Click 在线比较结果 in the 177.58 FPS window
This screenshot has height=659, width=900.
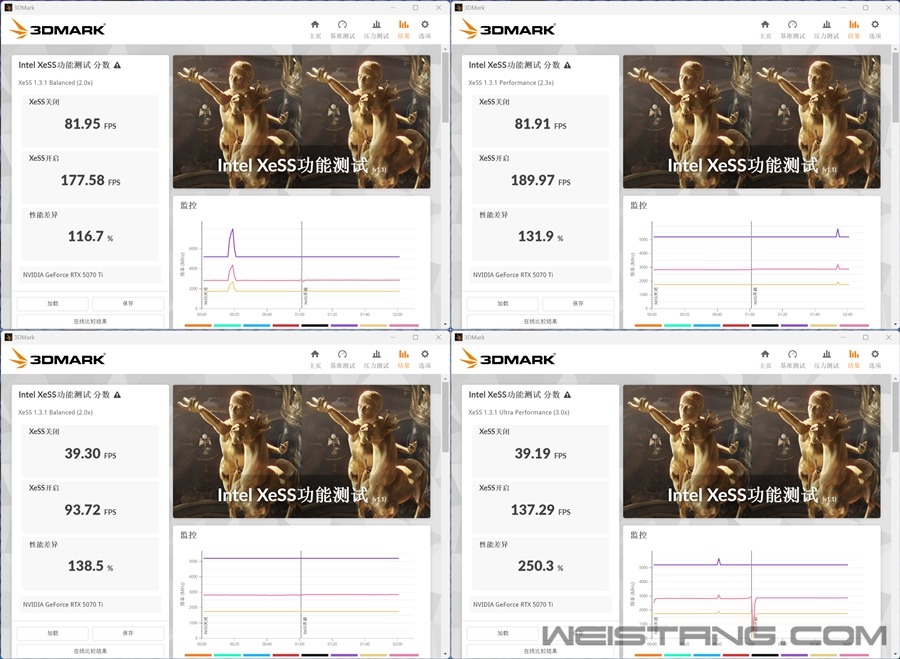pyautogui.click(x=90, y=321)
